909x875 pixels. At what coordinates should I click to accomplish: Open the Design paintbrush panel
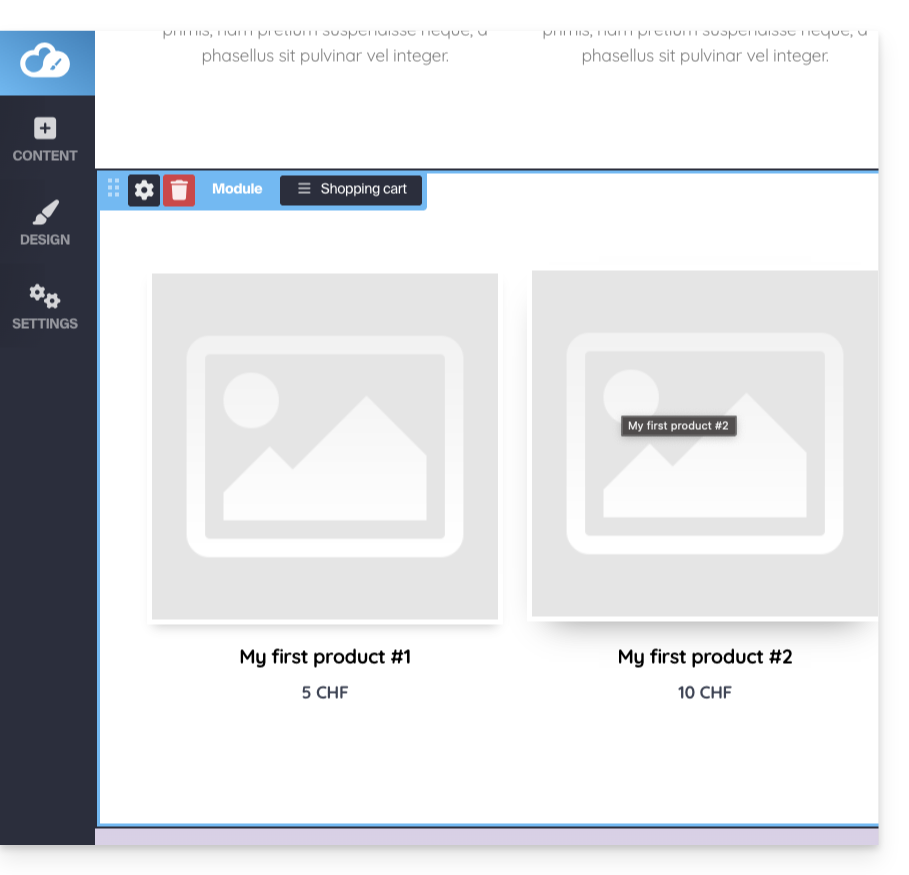pos(45,214)
